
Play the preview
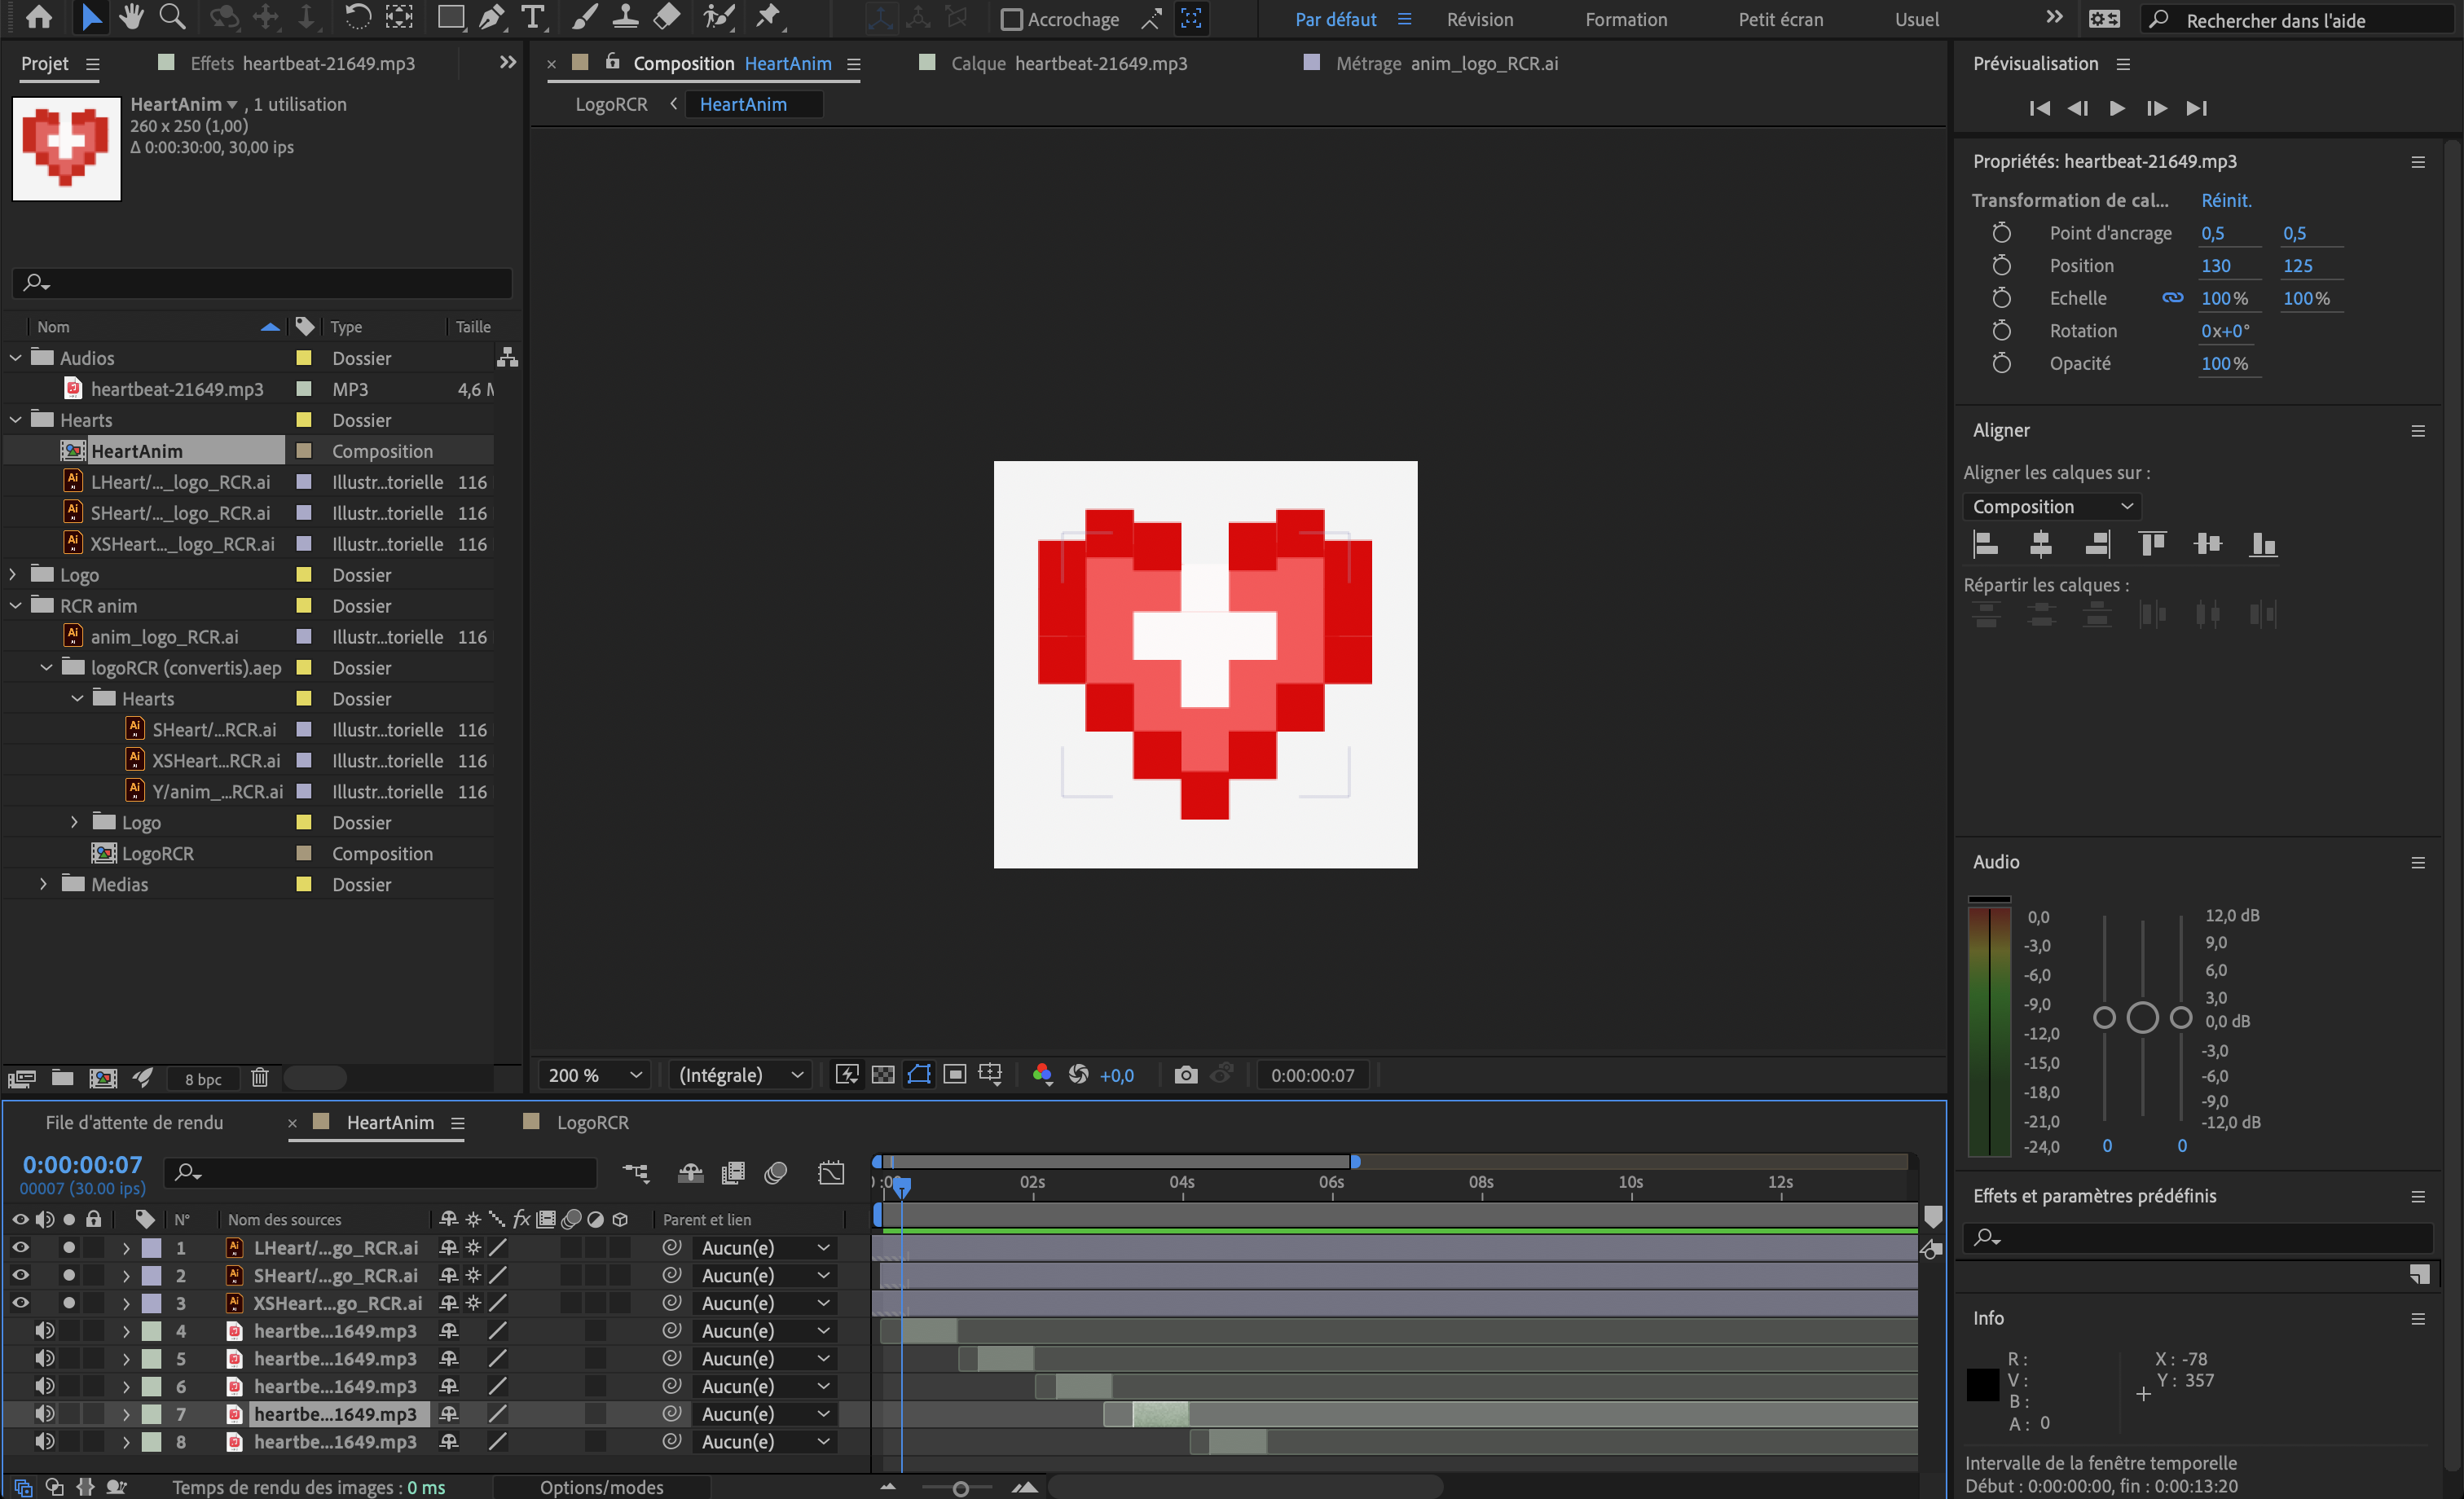2117,108
